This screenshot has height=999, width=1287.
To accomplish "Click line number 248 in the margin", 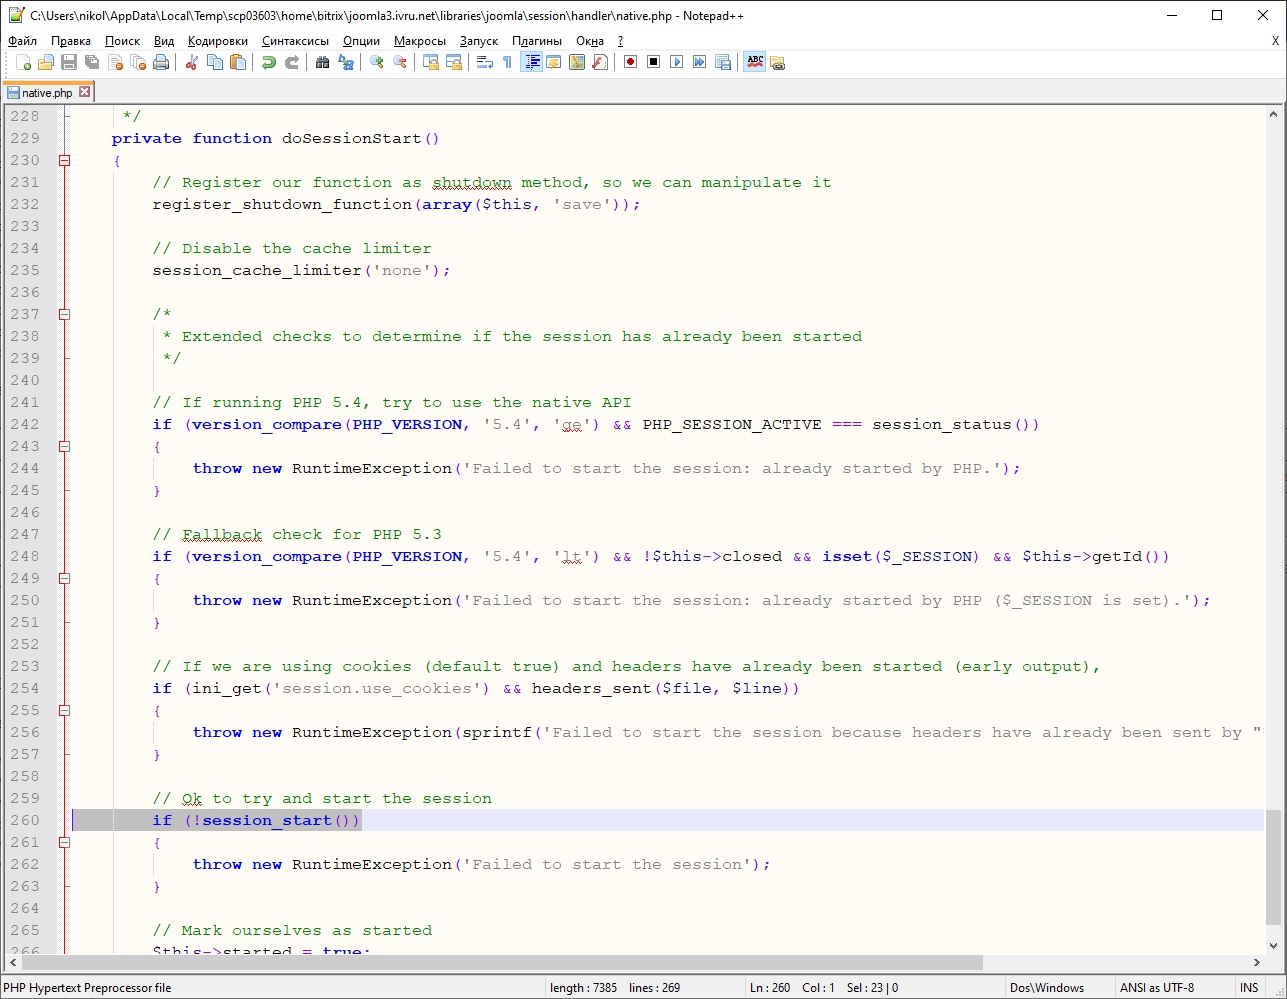I will (x=25, y=556).
